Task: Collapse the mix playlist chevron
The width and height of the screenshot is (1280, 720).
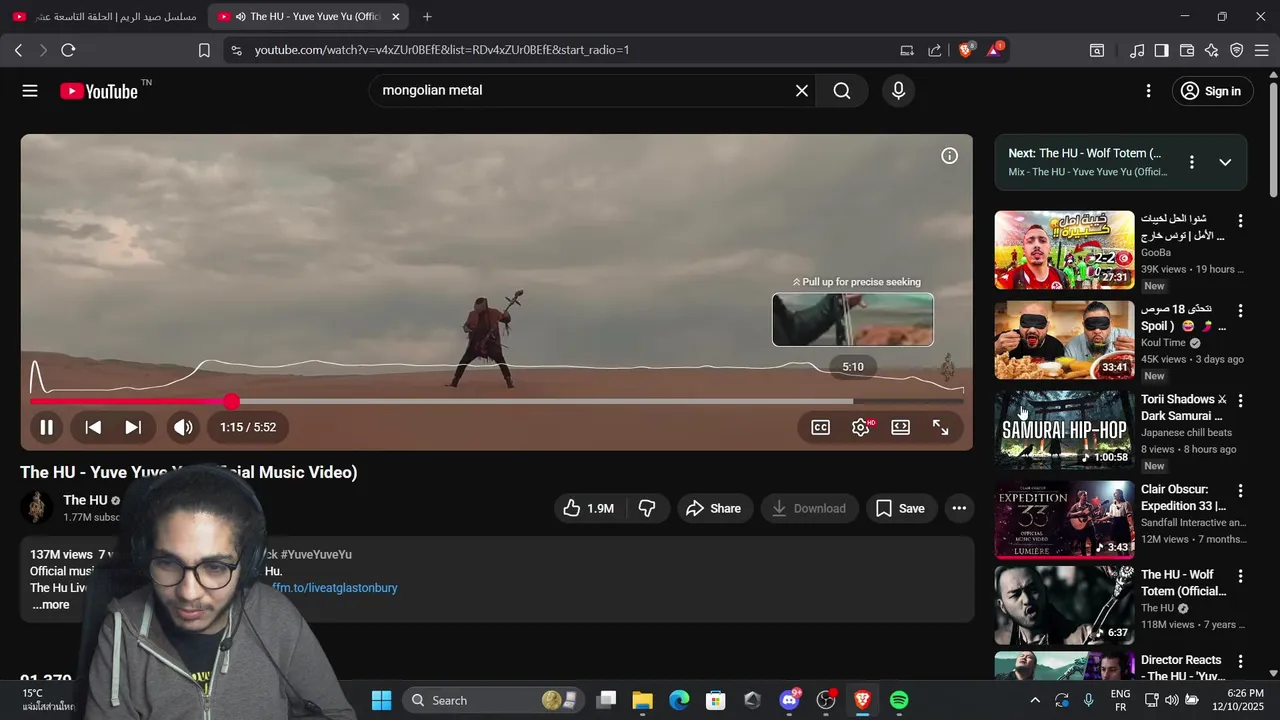Action: coord(1225,162)
